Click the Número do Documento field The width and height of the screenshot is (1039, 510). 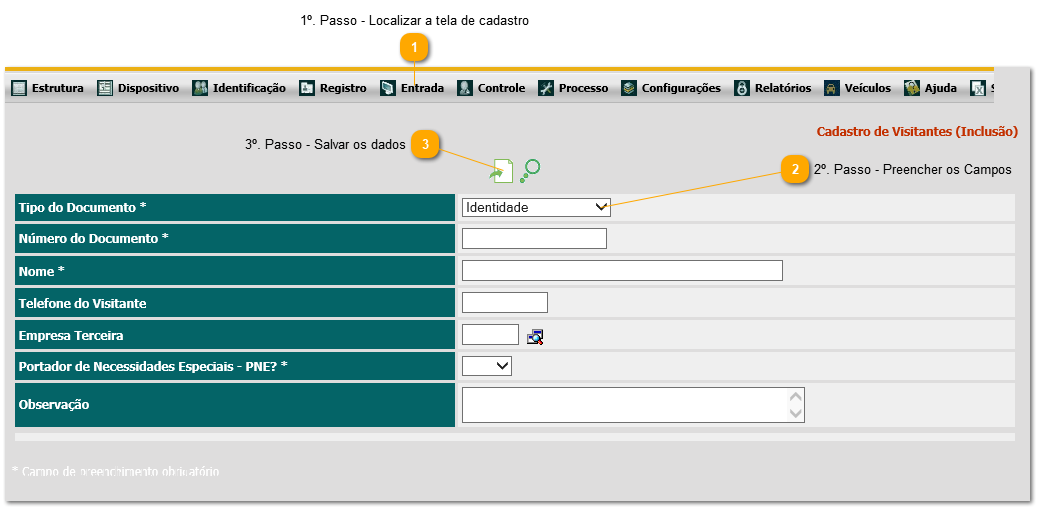click(x=534, y=238)
